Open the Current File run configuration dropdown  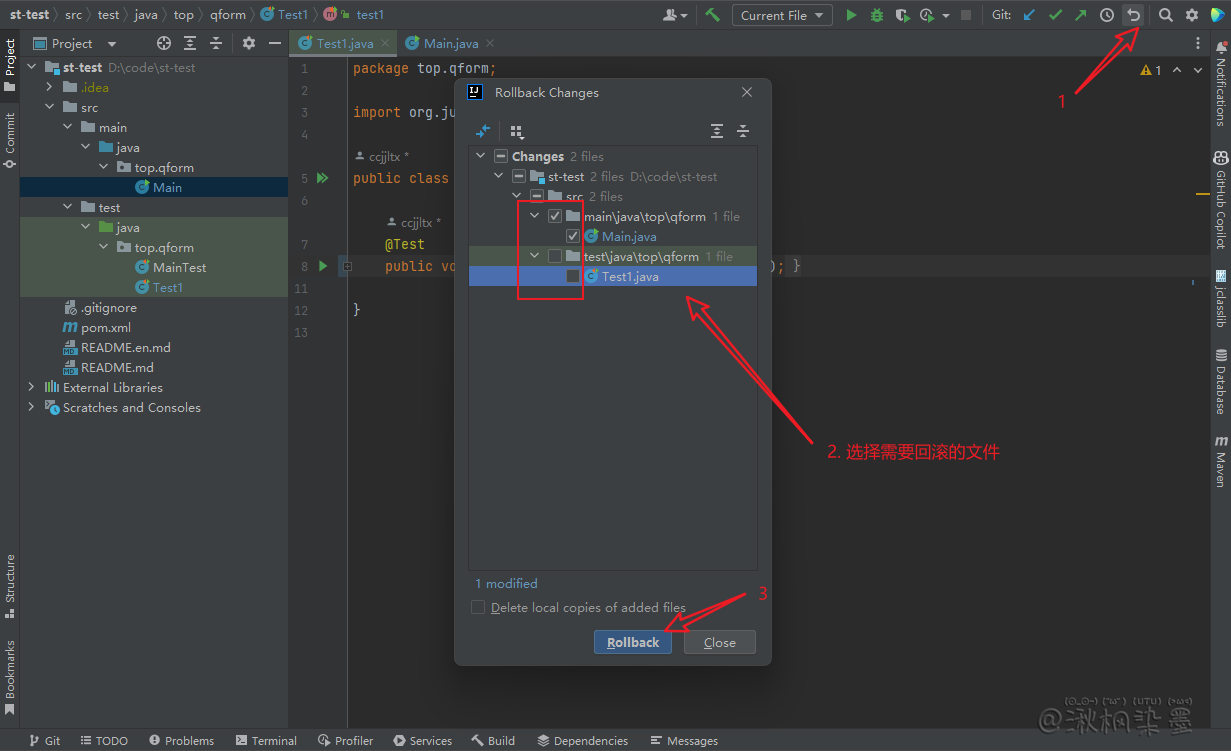tap(782, 15)
